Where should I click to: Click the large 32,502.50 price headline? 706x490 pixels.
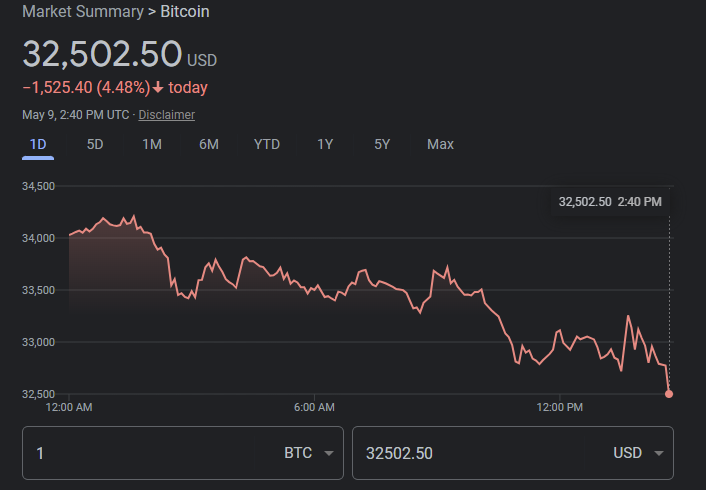coord(102,54)
